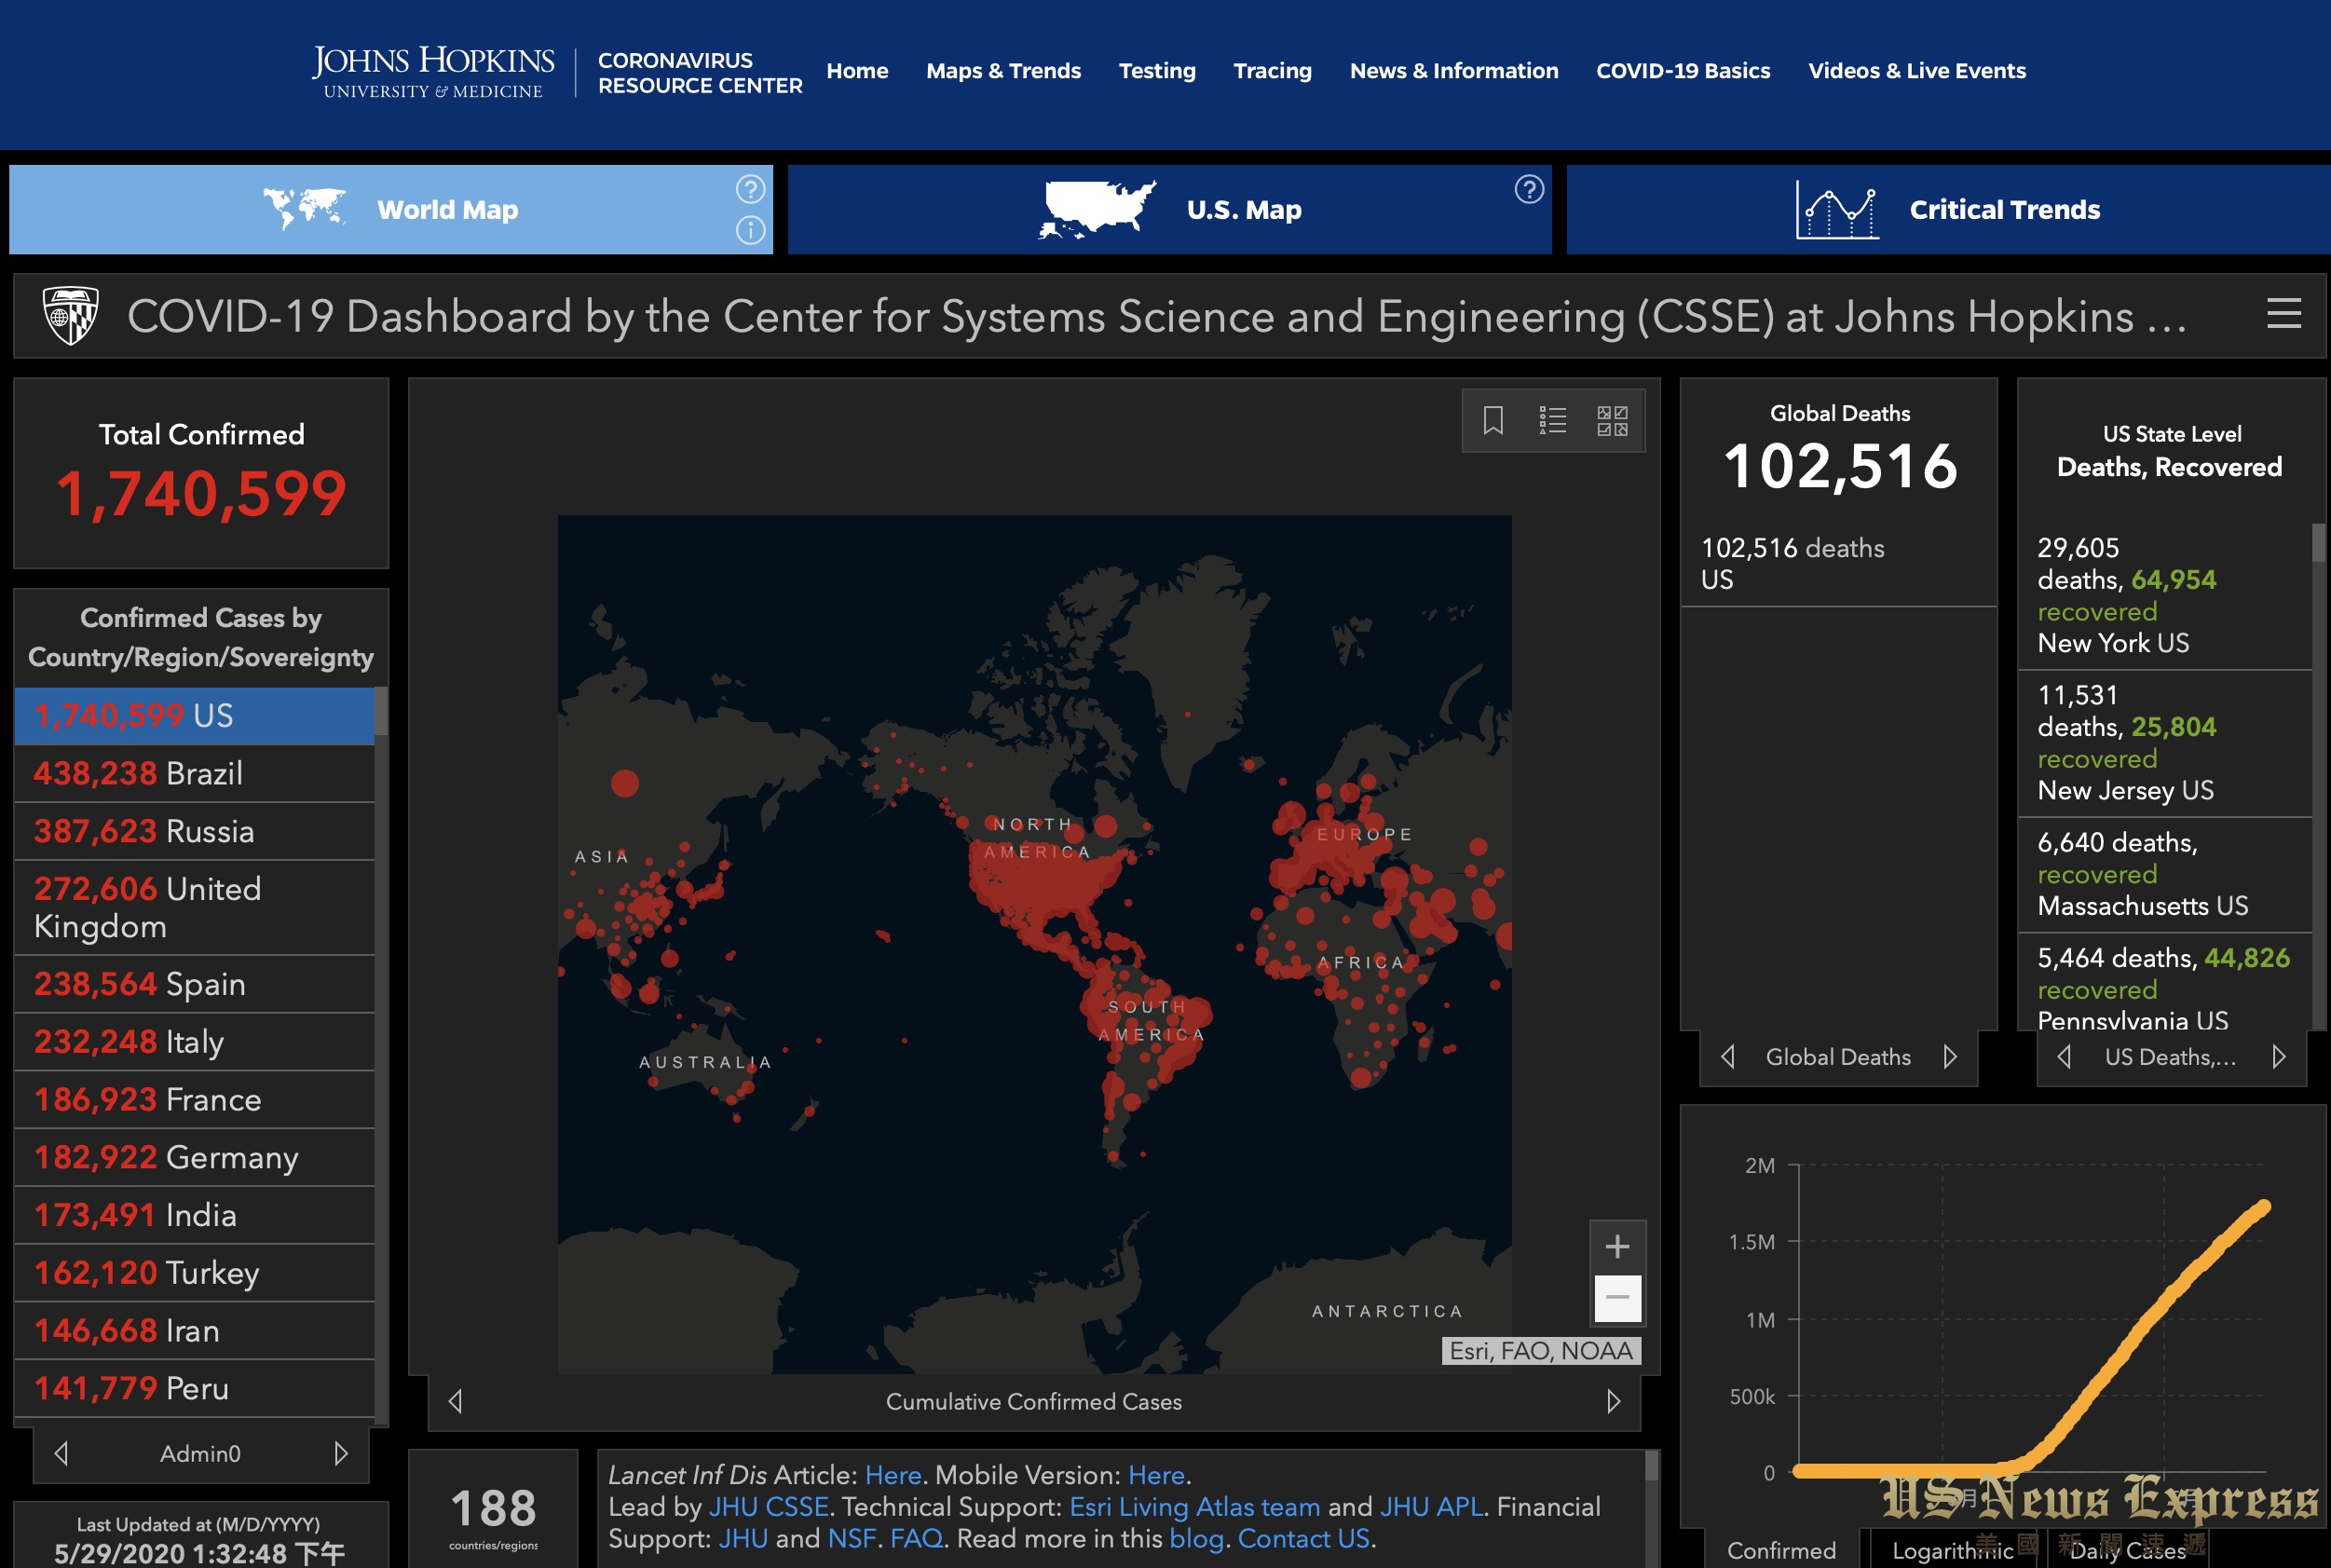Select the Logarithmic chart tab
Viewport: 2331px width, 1568px height.
[1953, 1549]
